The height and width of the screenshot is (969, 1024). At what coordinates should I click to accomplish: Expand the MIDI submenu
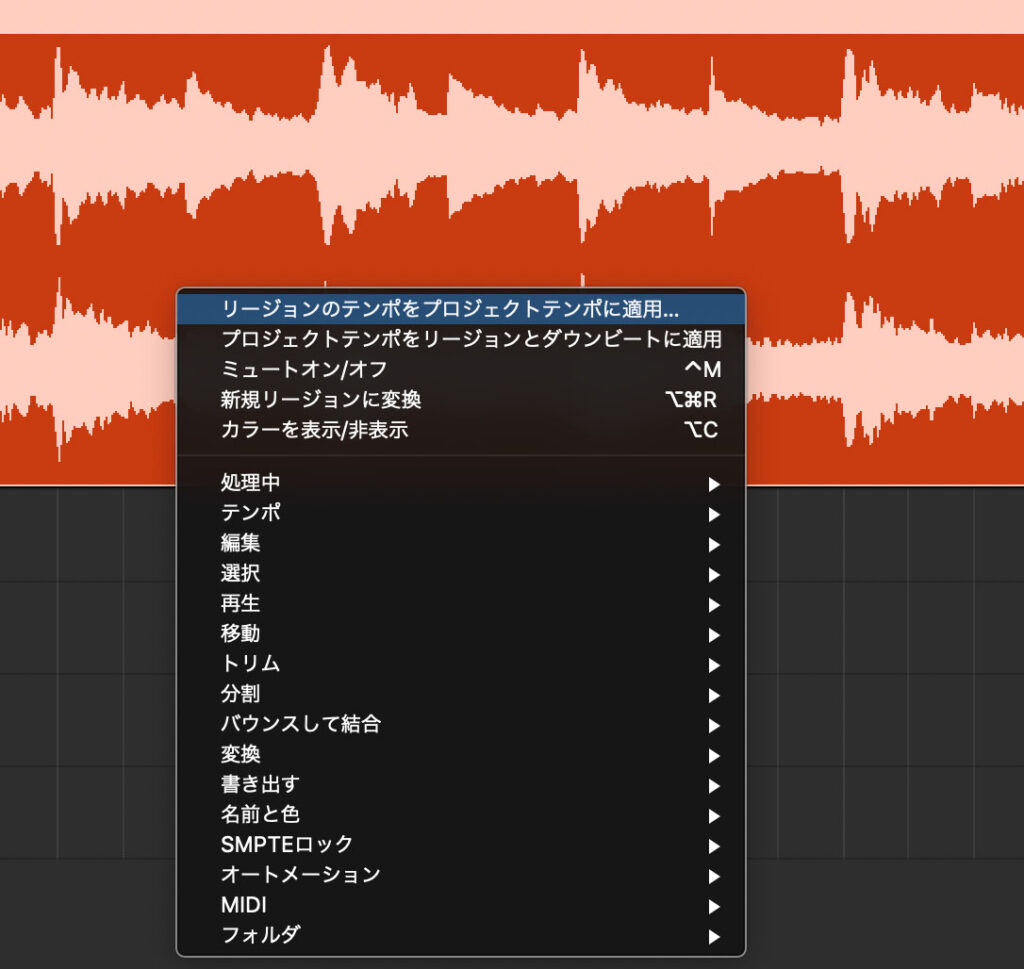pos(461,905)
